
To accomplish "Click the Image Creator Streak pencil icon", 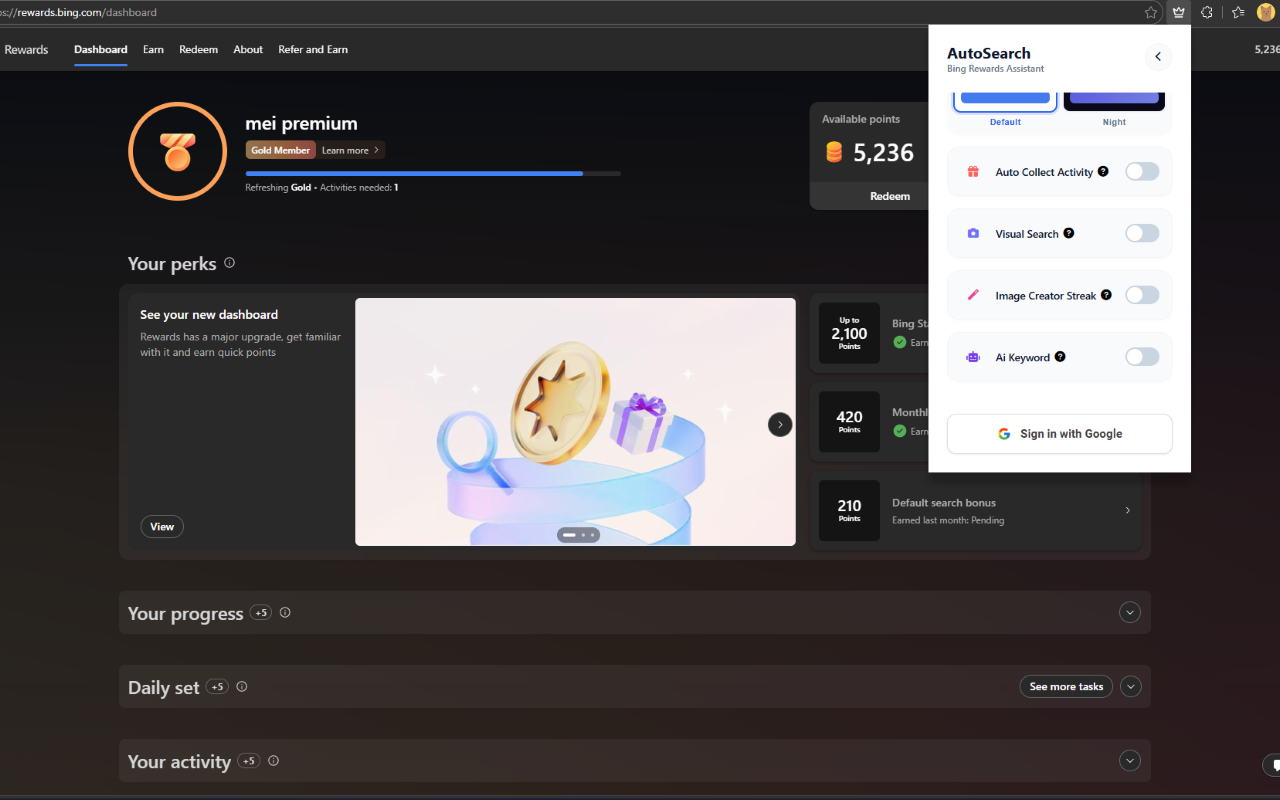I will (x=973, y=296).
